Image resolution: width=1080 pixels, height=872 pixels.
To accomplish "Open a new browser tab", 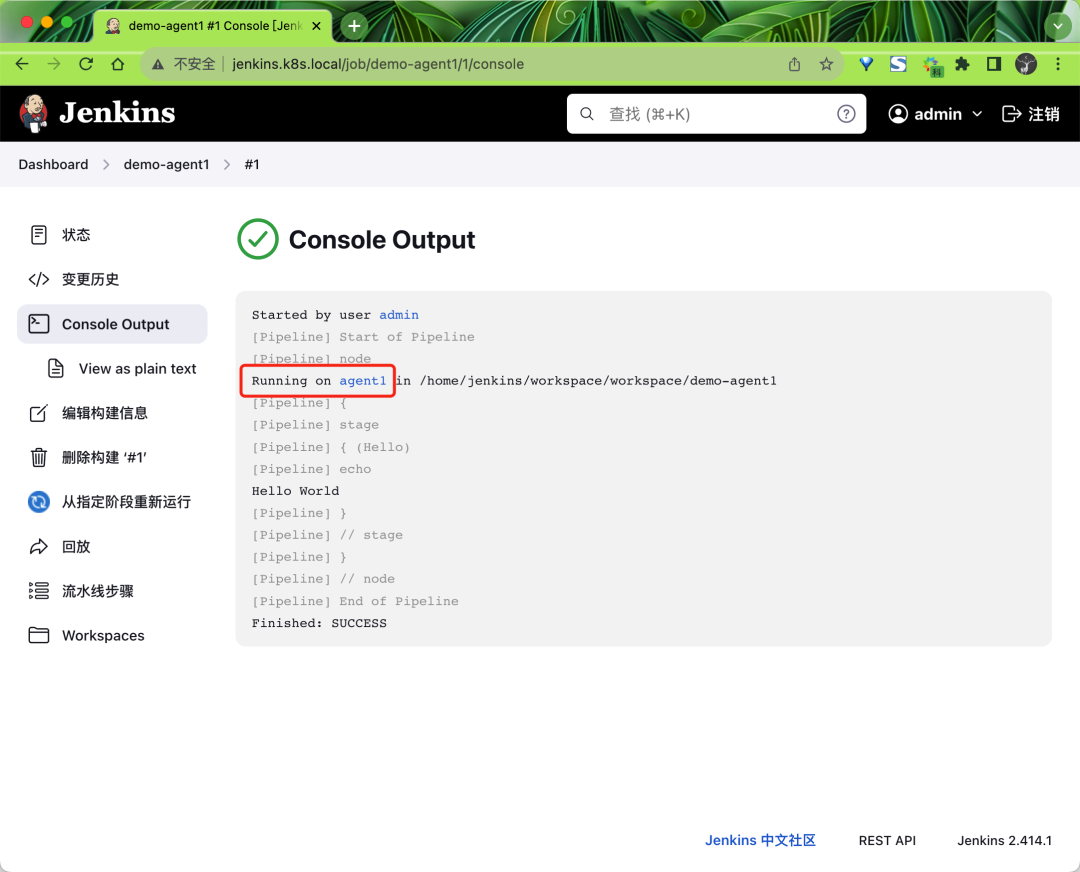I will 354,26.
